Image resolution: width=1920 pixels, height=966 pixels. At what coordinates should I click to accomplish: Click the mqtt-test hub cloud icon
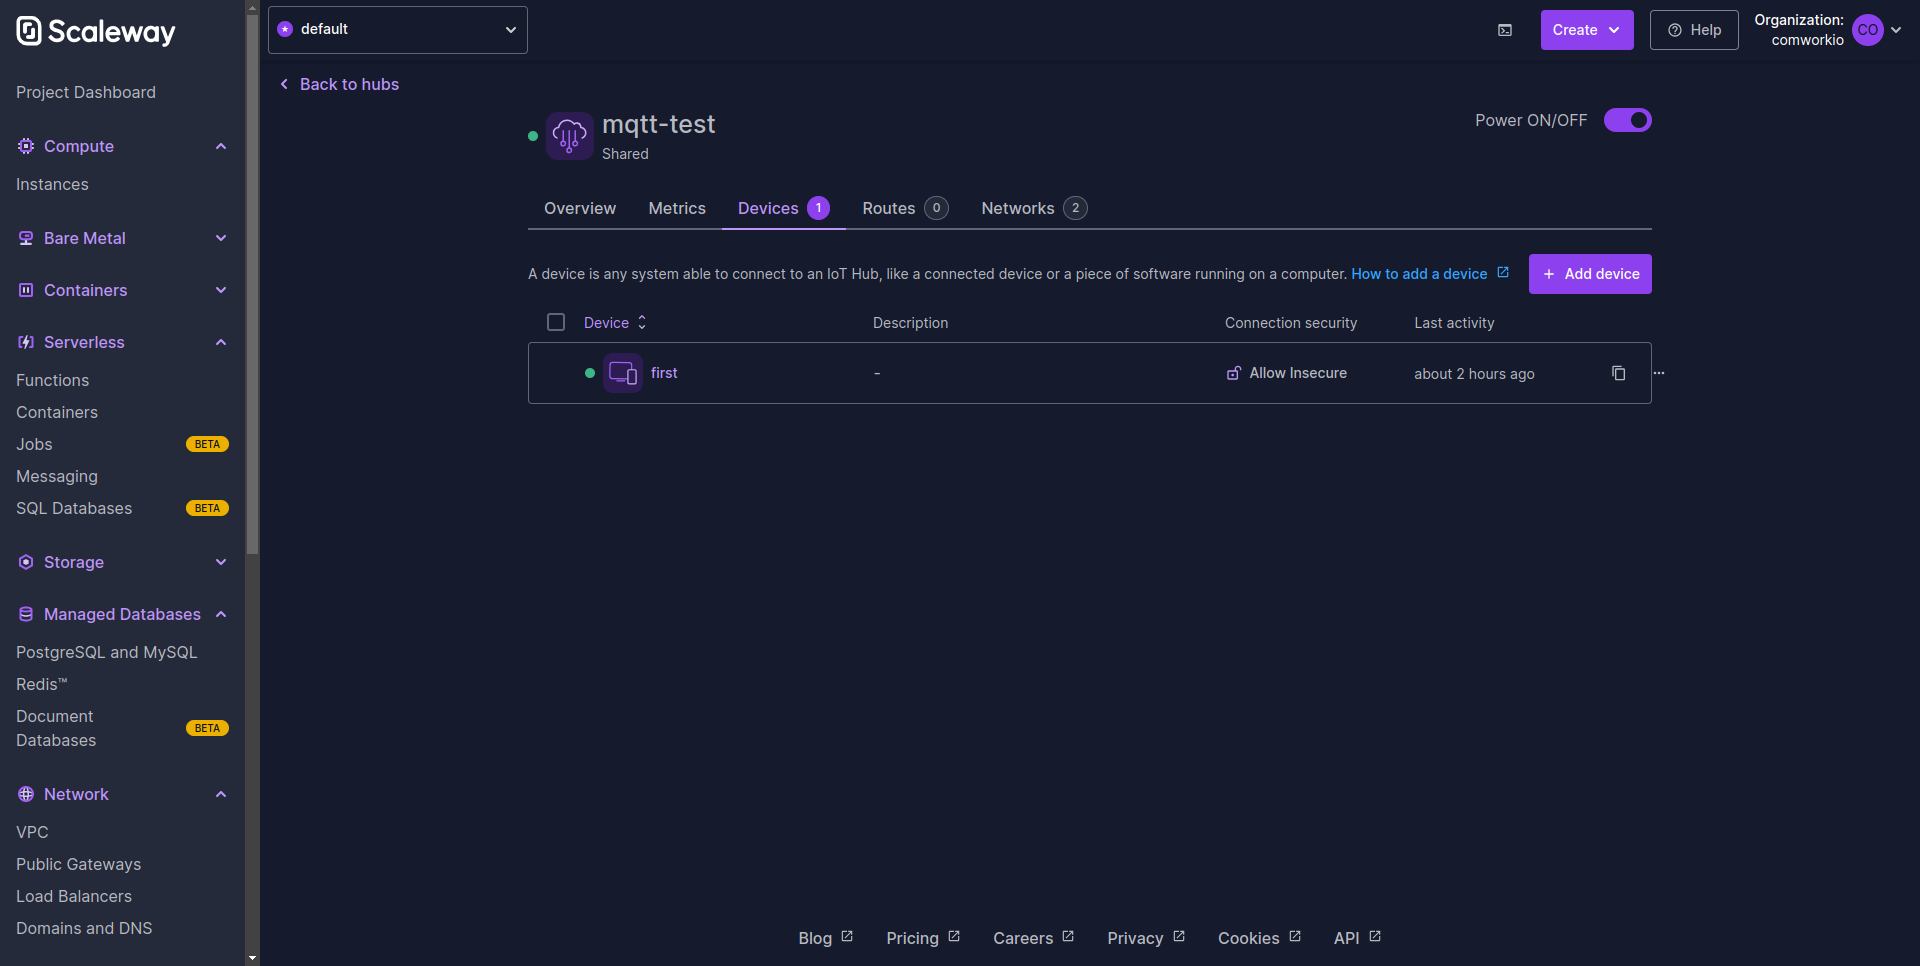pyautogui.click(x=570, y=136)
